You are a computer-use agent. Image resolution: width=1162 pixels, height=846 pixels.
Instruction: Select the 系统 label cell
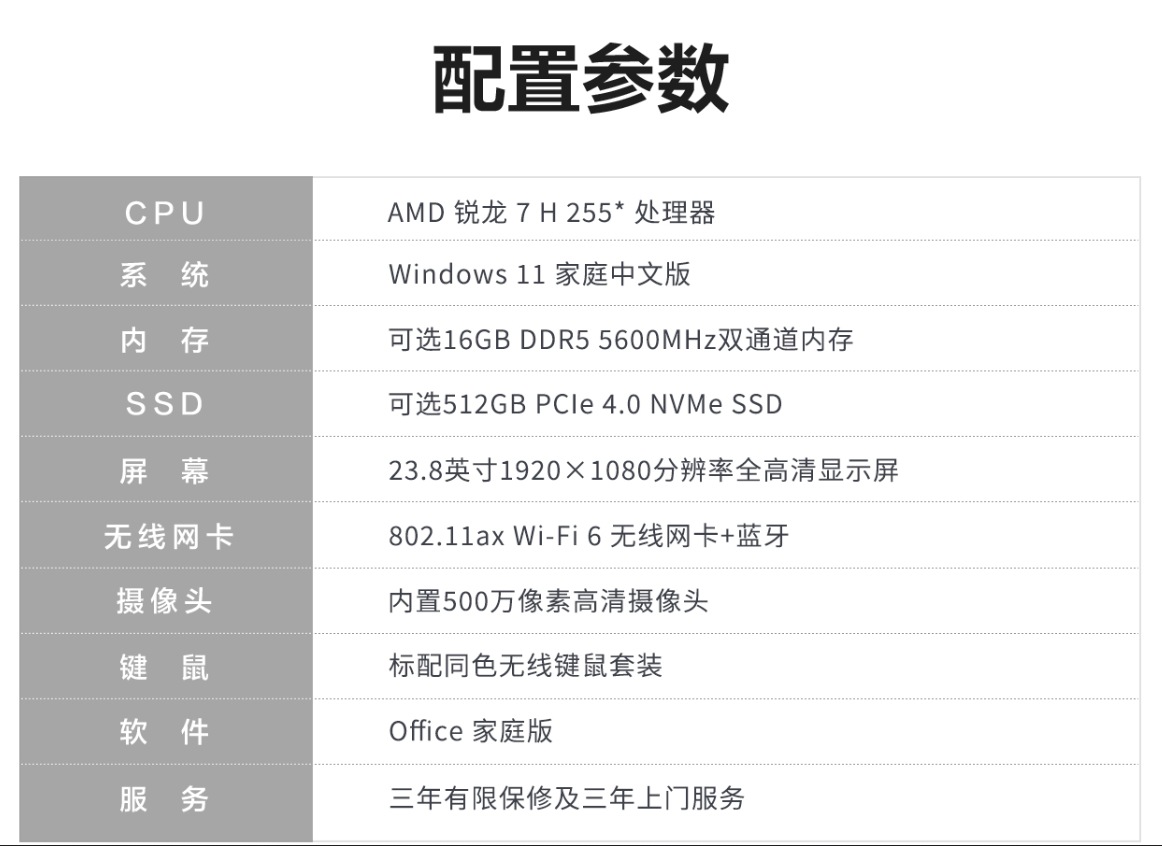[165, 274]
